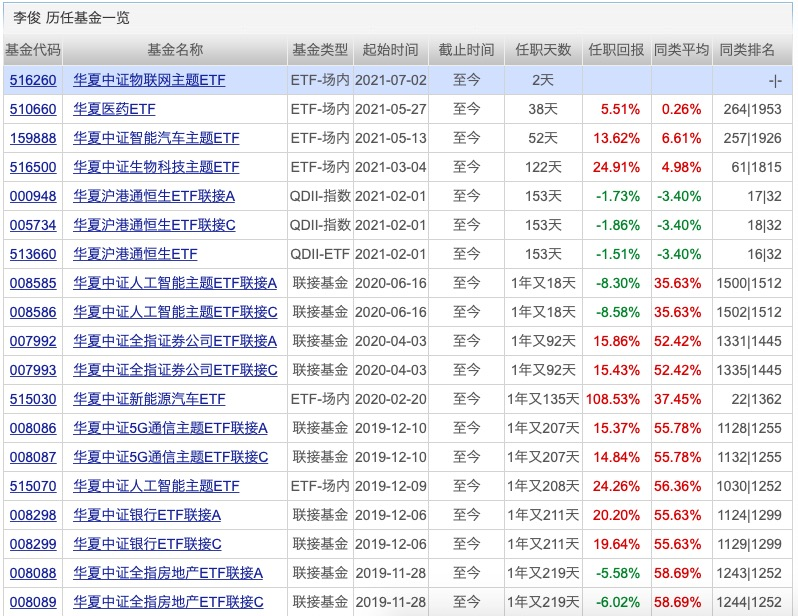
Task: Click fund code 159888
Action: [x=33, y=138]
